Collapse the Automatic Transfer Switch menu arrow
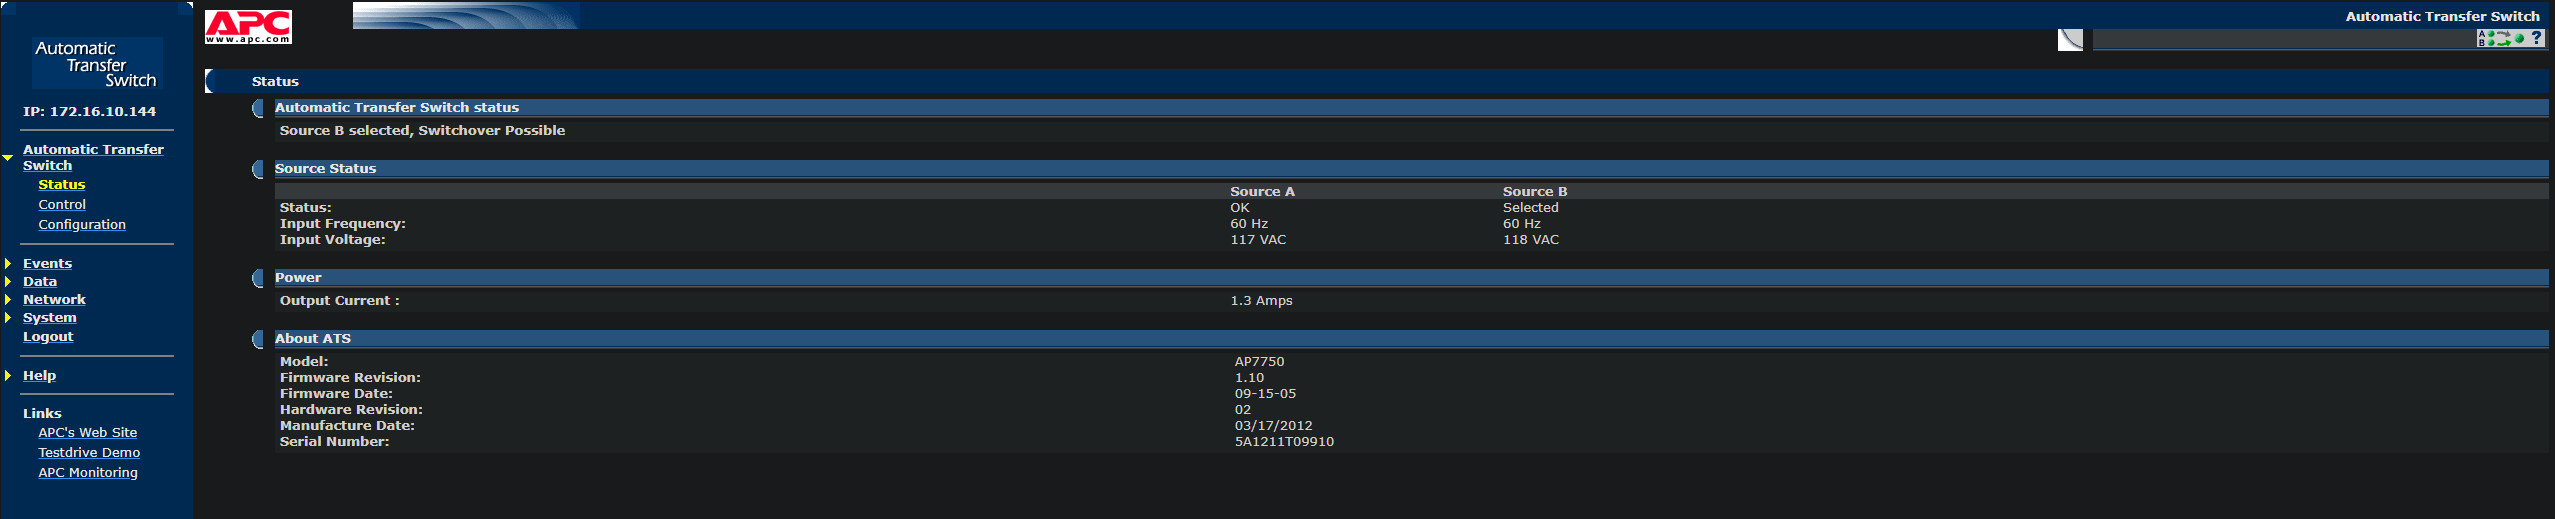2555x519 pixels. click(8, 157)
